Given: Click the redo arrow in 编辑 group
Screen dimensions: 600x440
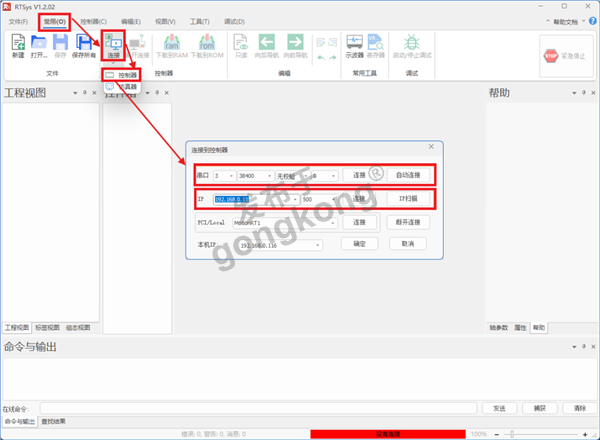Looking at the screenshot, I should 333,58.
